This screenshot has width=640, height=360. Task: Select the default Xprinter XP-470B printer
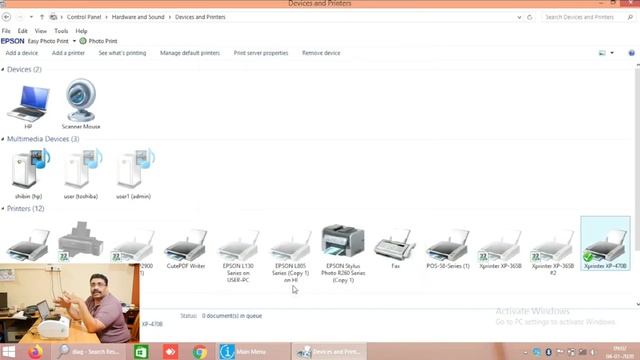point(605,243)
